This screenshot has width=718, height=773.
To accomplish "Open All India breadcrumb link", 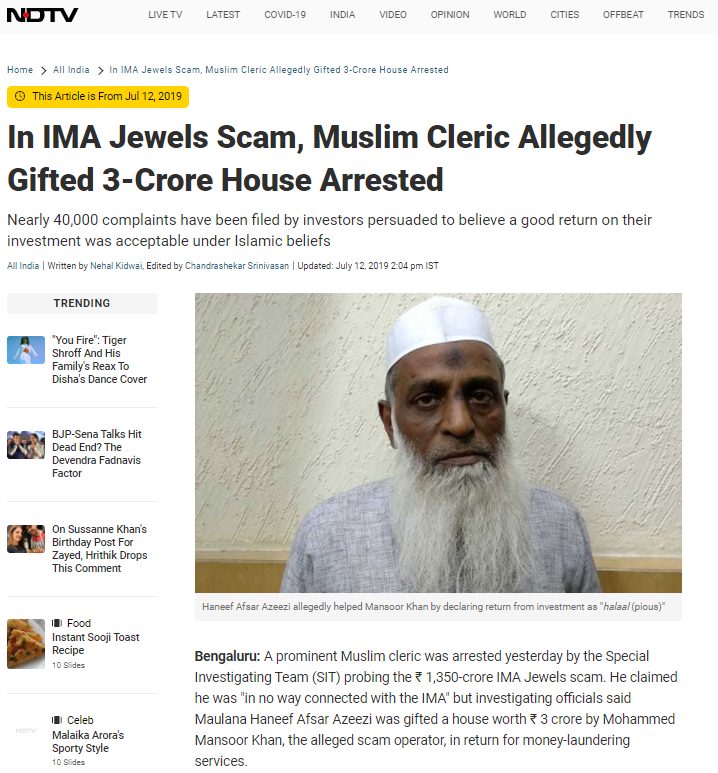I will [x=72, y=70].
